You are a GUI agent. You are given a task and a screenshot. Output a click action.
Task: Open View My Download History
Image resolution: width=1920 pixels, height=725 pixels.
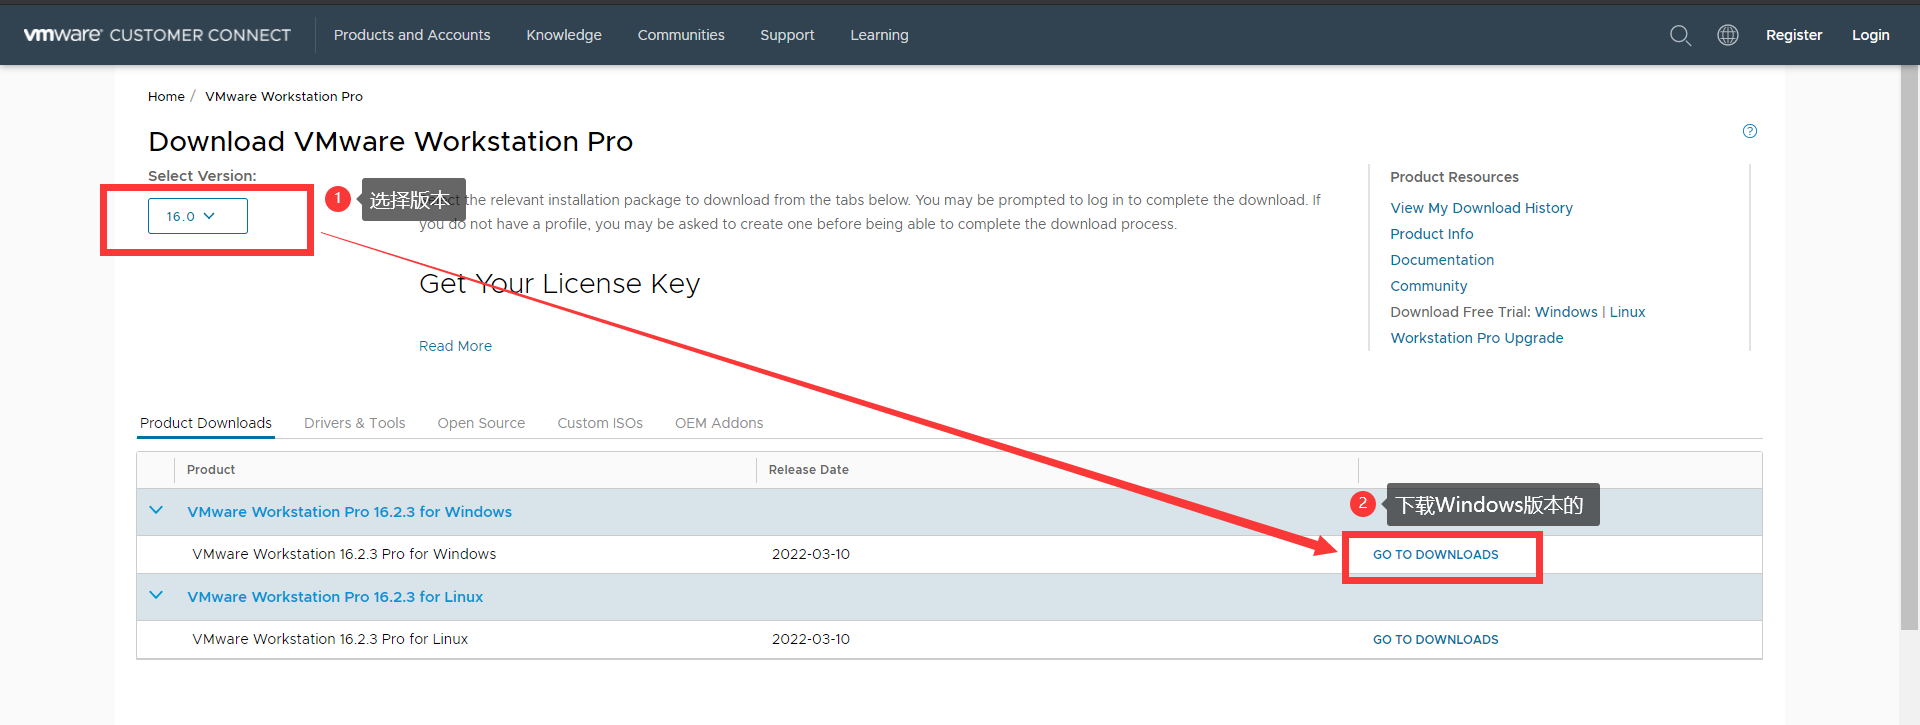pos(1481,208)
